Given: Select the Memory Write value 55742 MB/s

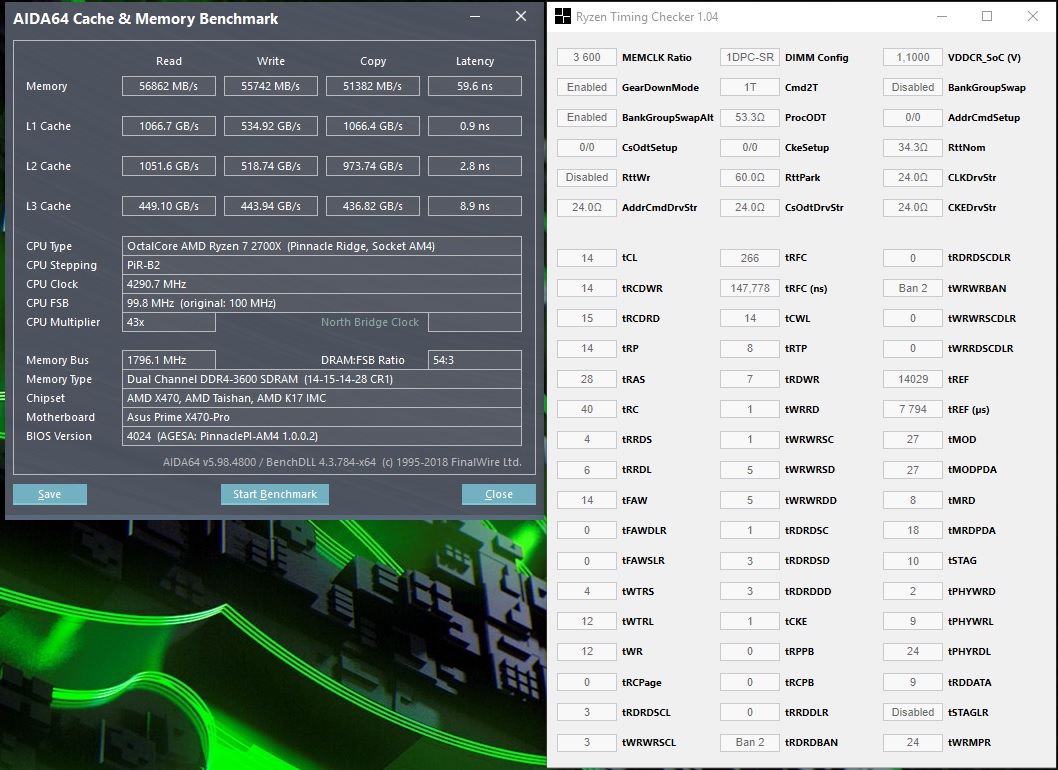Looking at the screenshot, I should click(271, 86).
